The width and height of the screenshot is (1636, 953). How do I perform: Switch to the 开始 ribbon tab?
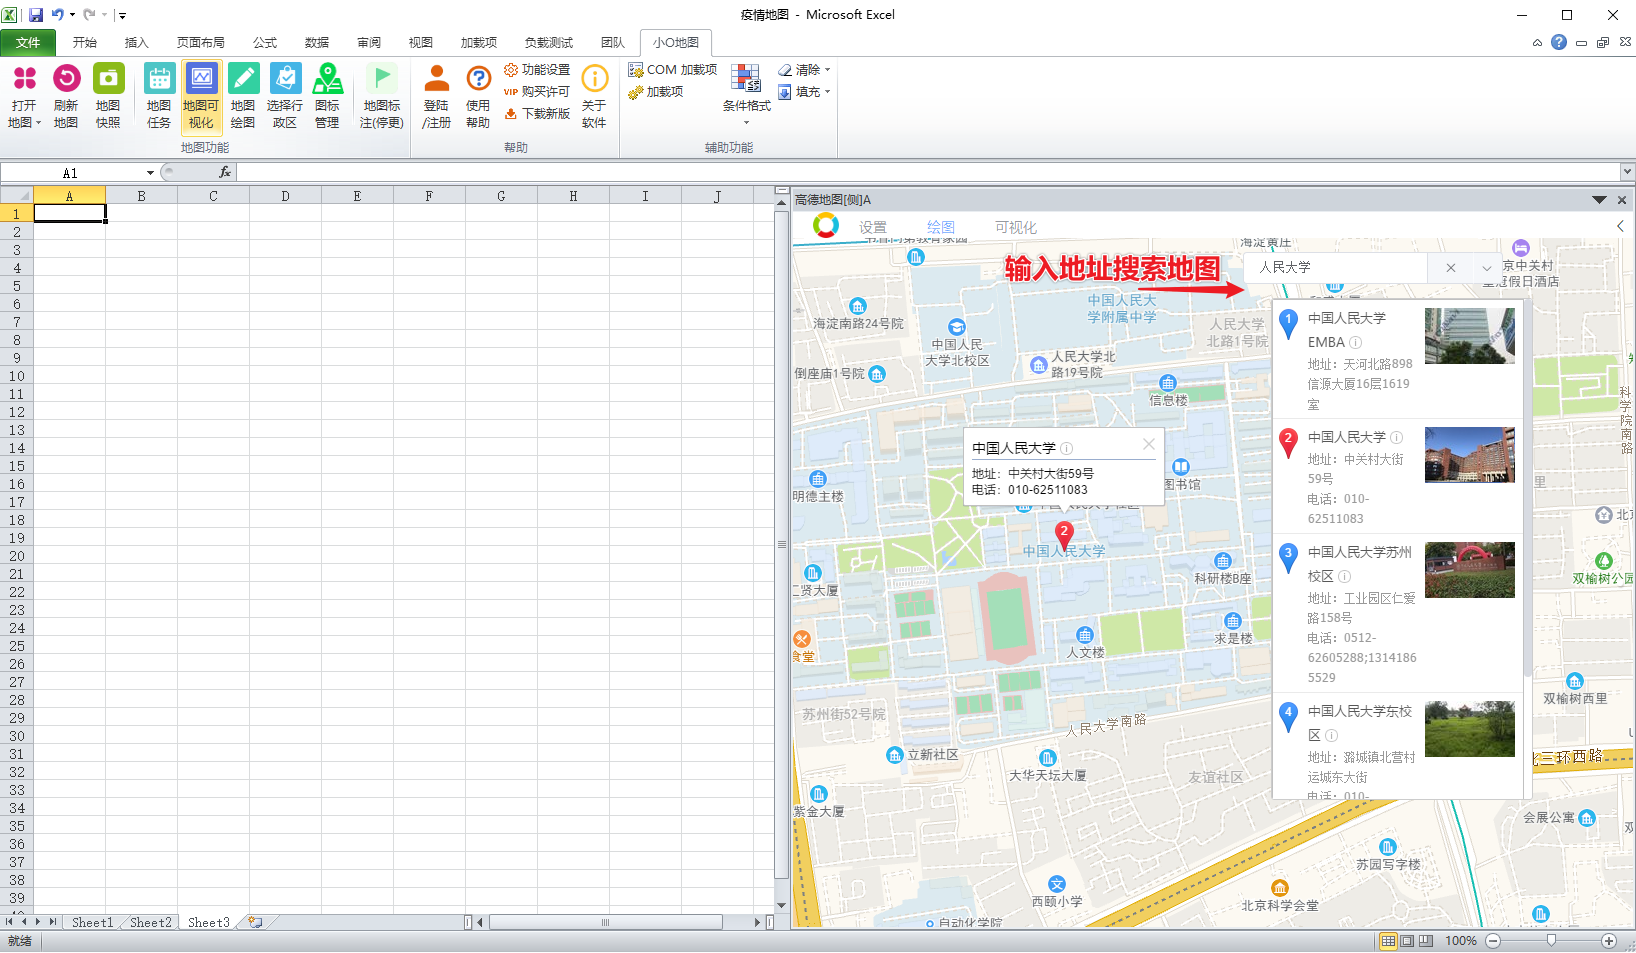(85, 42)
